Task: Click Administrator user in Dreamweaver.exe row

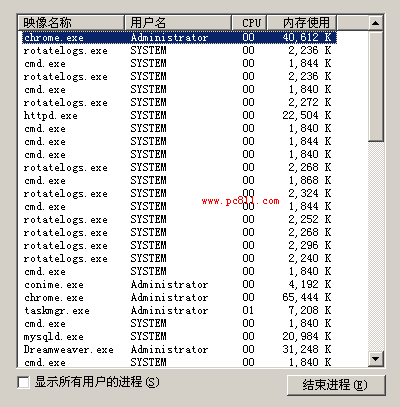Action: [x=169, y=349]
